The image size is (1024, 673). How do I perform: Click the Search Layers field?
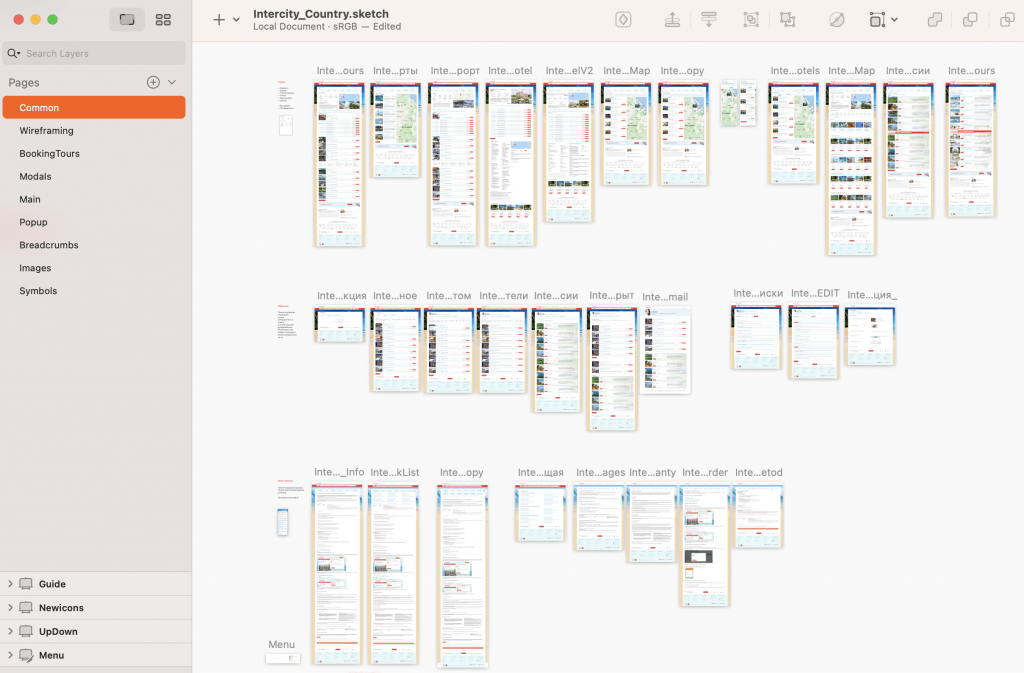click(100, 53)
